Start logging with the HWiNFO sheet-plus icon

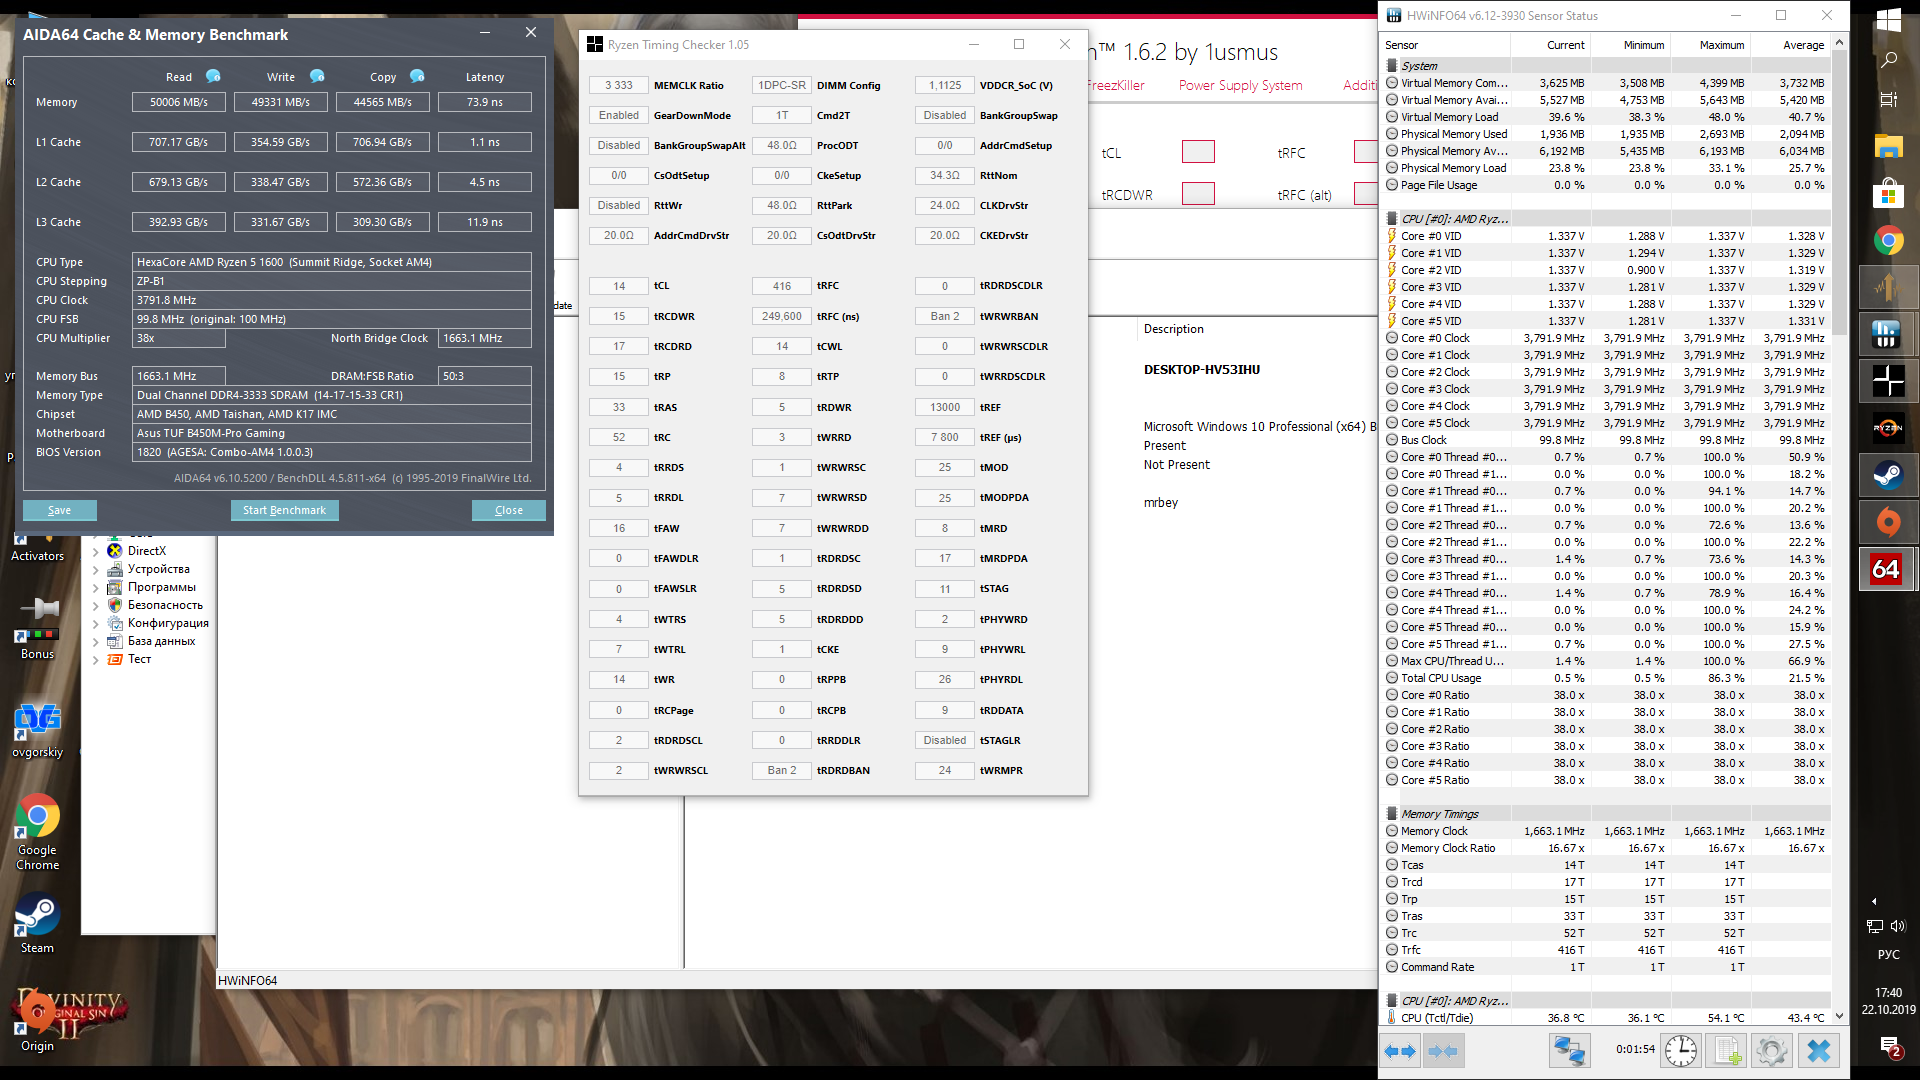point(1727,1051)
